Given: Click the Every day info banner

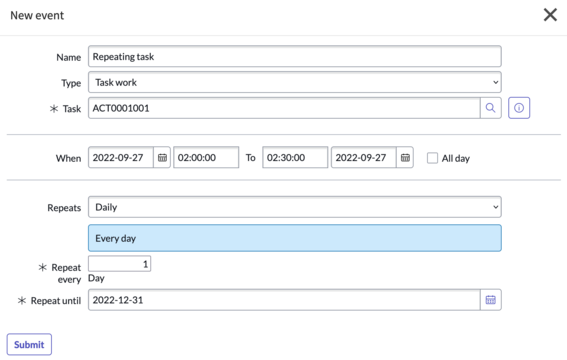Looking at the screenshot, I should pos(295,238).
